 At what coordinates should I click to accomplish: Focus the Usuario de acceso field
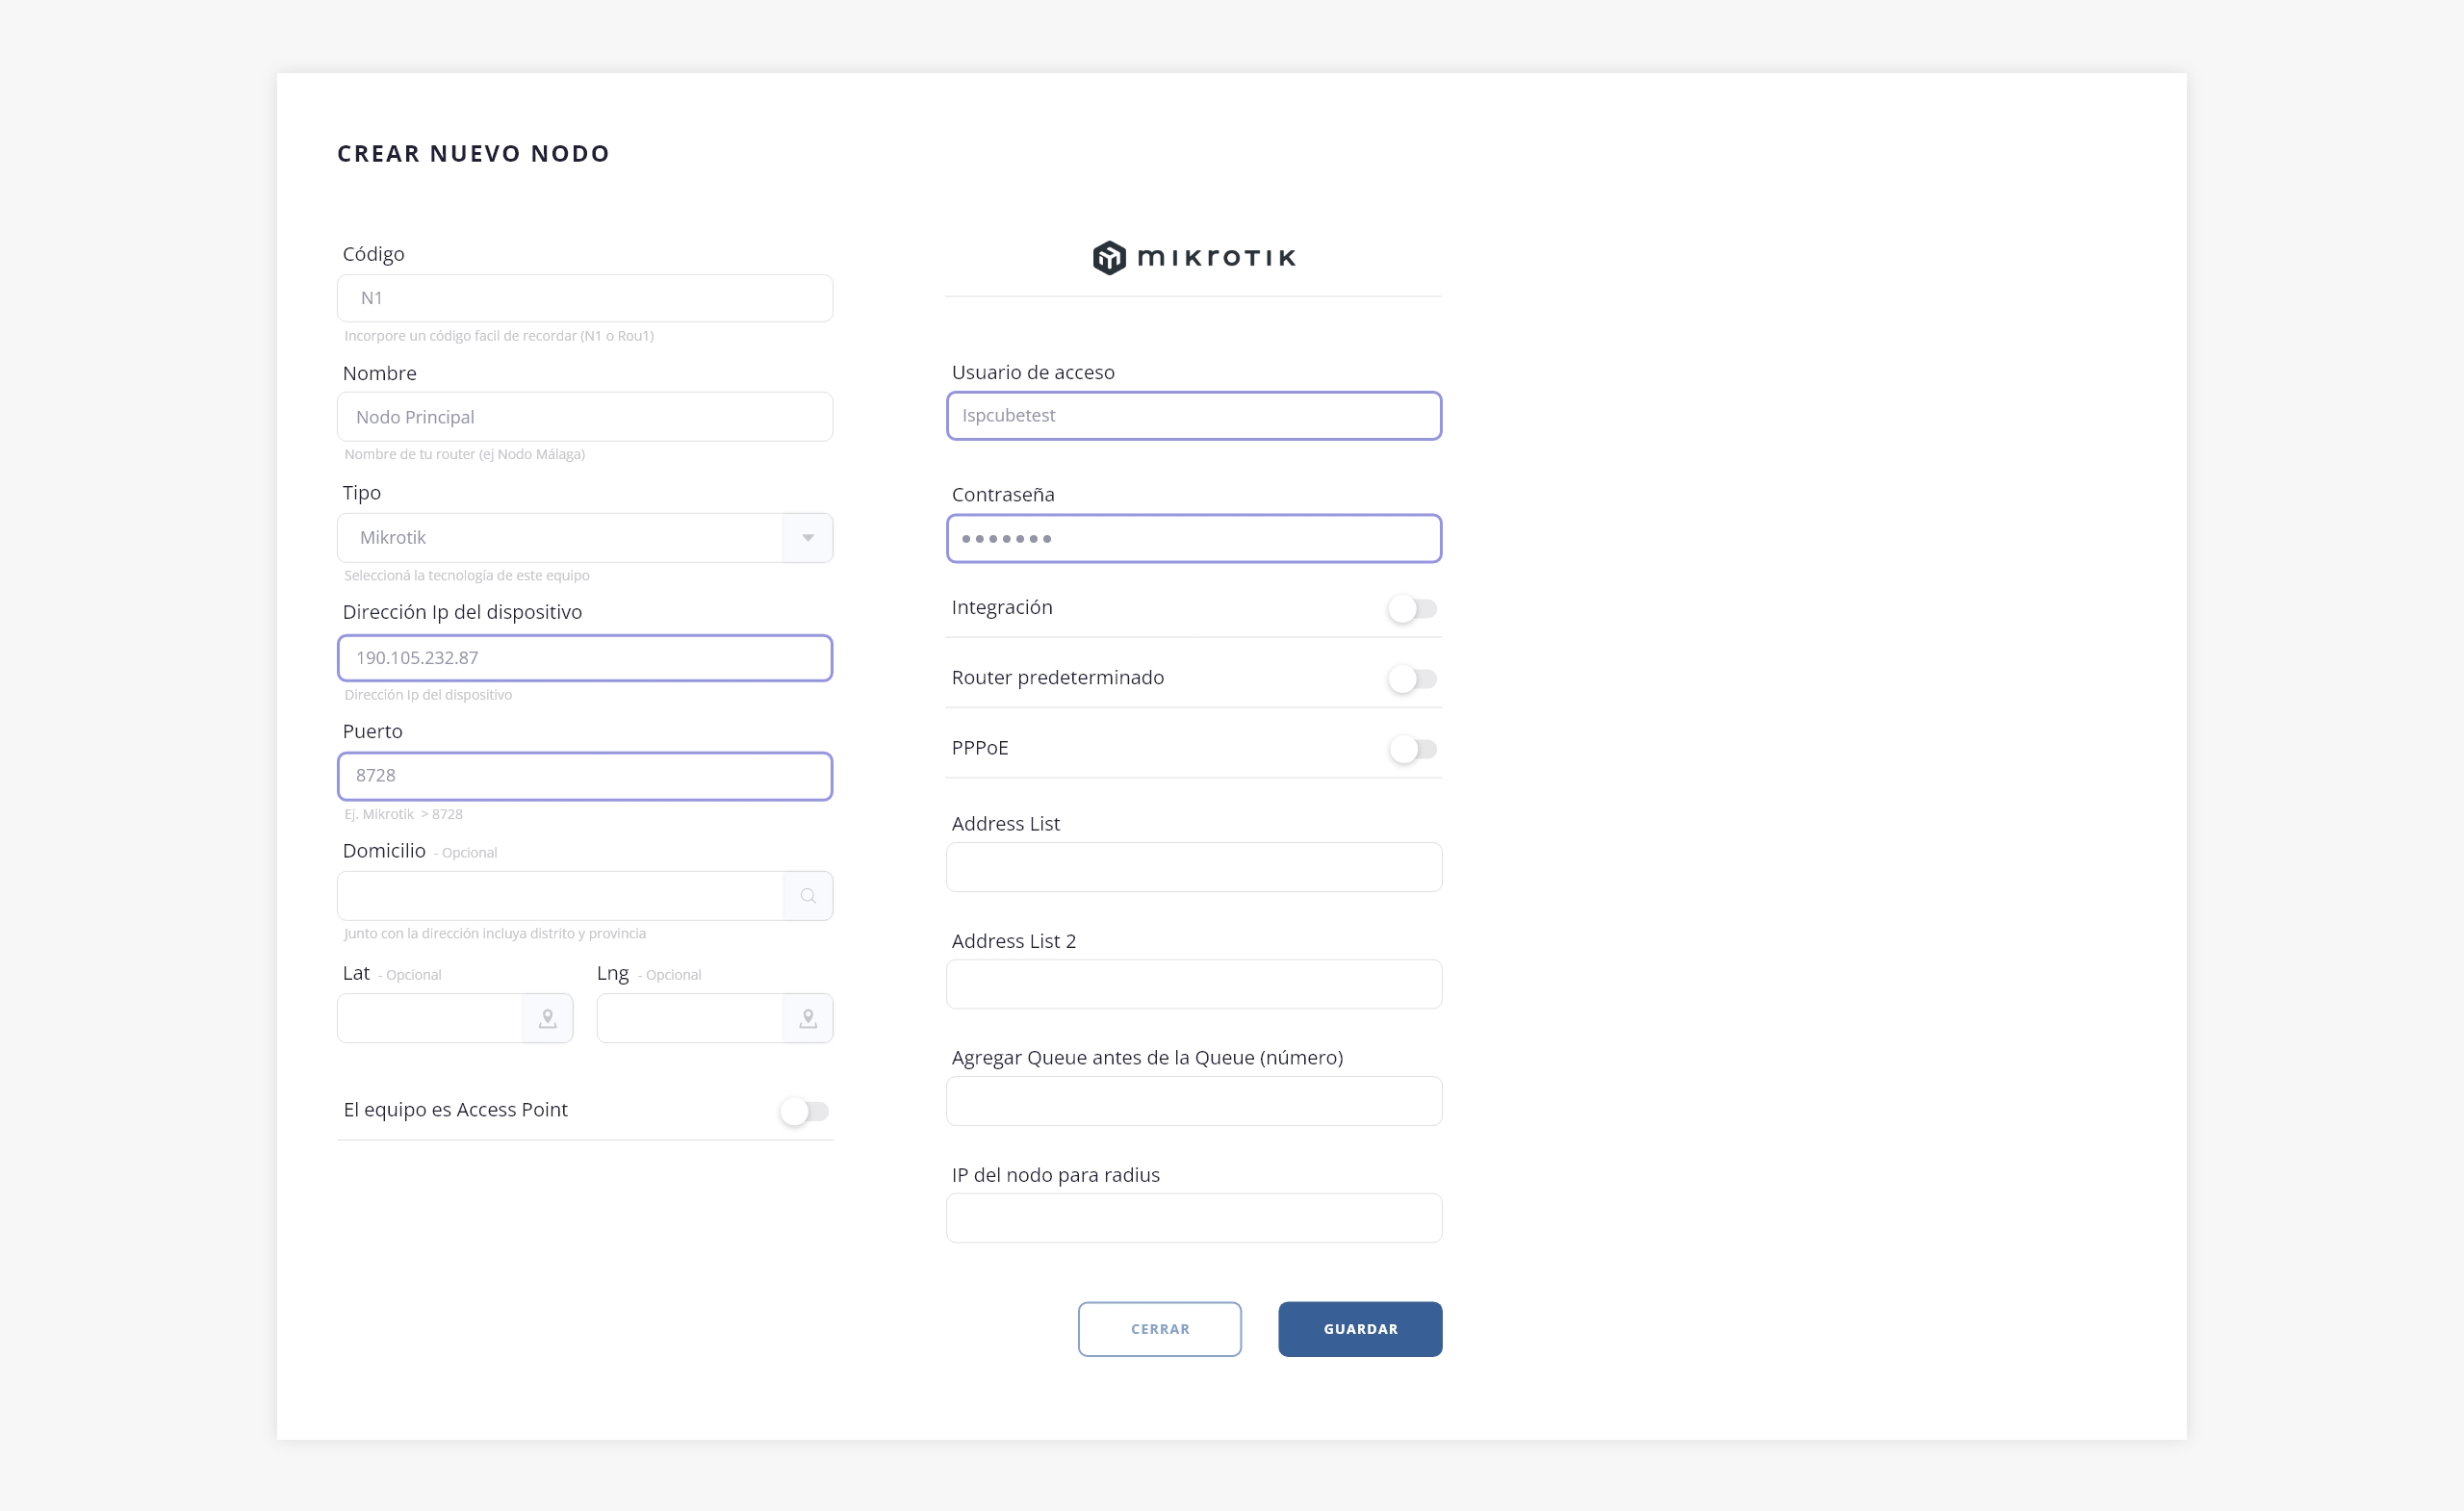click(x=1193, y=416)
